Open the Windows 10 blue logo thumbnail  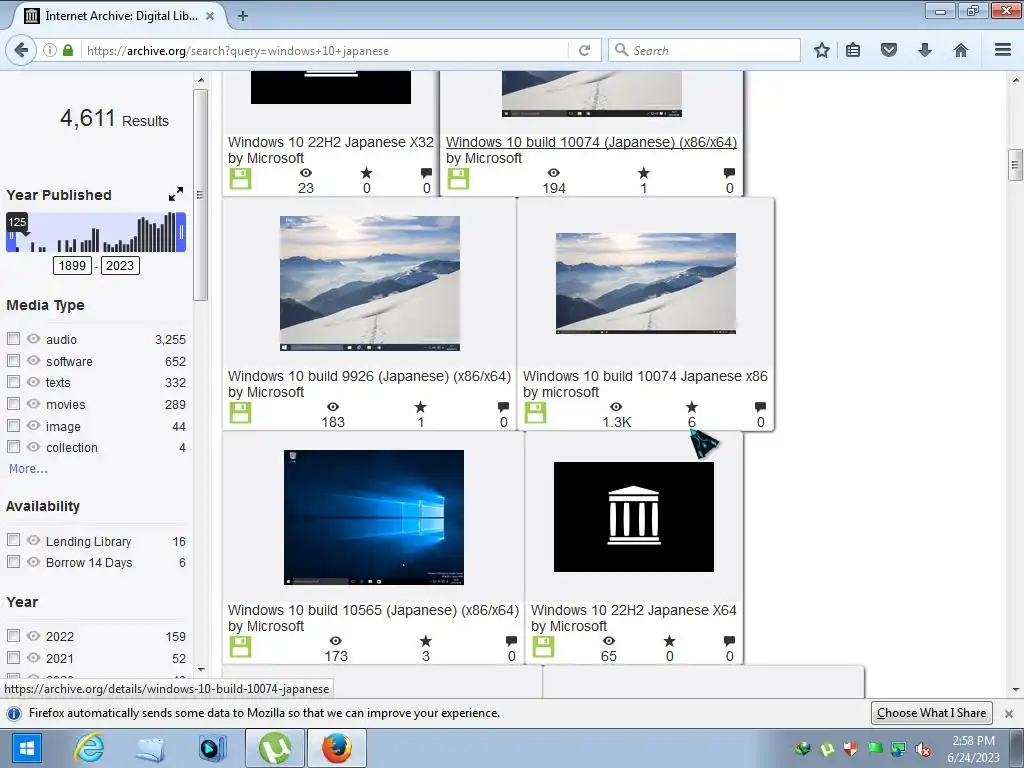click(374, 517)
